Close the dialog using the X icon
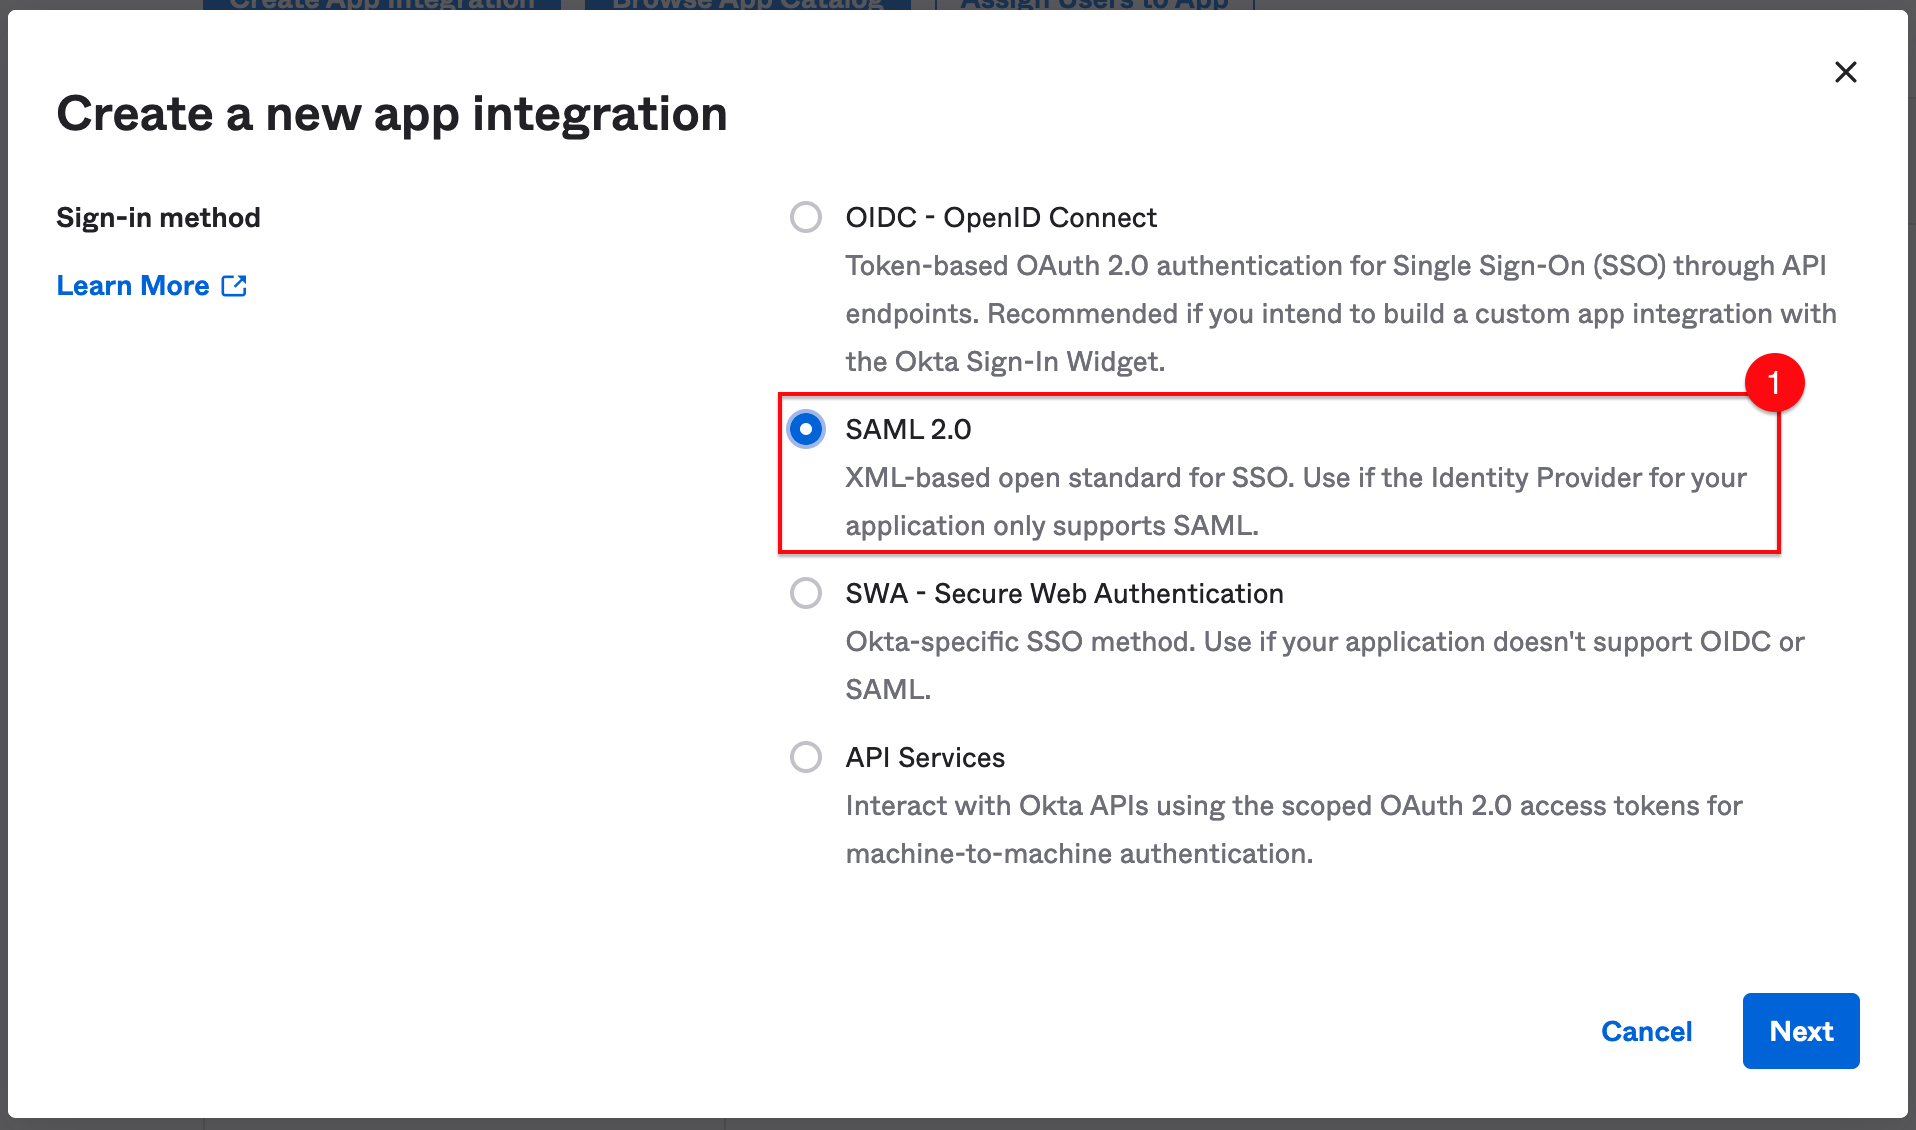 point(1845,72)
